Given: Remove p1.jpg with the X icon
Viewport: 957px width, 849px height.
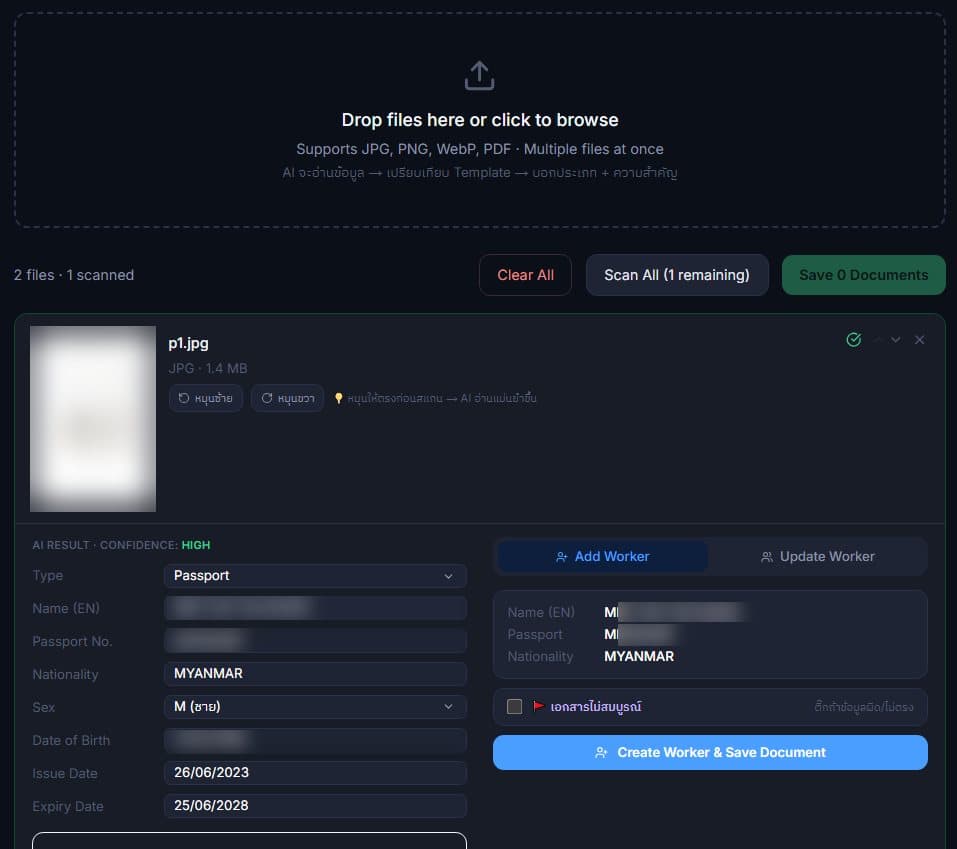Looking at the screenshot, I should pyautogui.click(x=919, y=339).
